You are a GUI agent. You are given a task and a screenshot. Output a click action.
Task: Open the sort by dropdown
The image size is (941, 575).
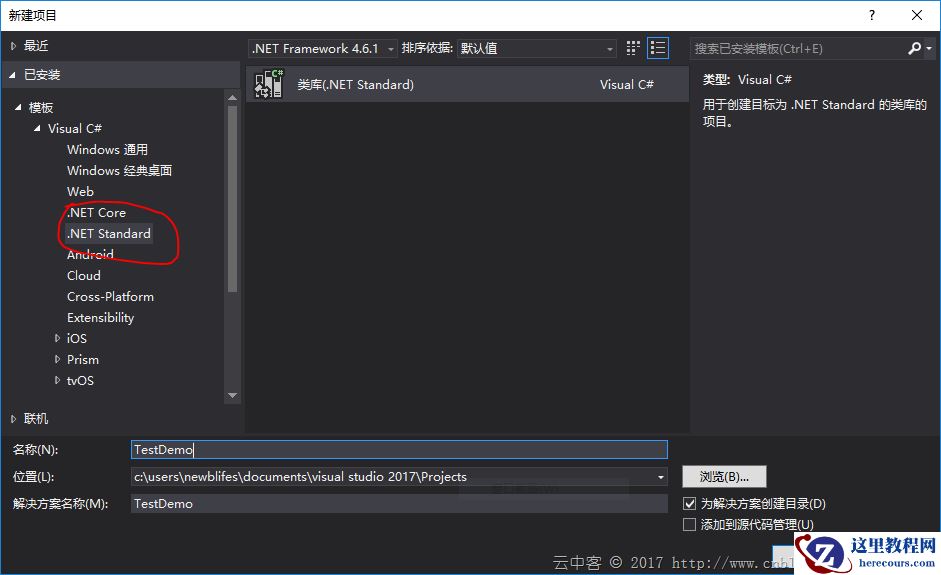(537, 49)
